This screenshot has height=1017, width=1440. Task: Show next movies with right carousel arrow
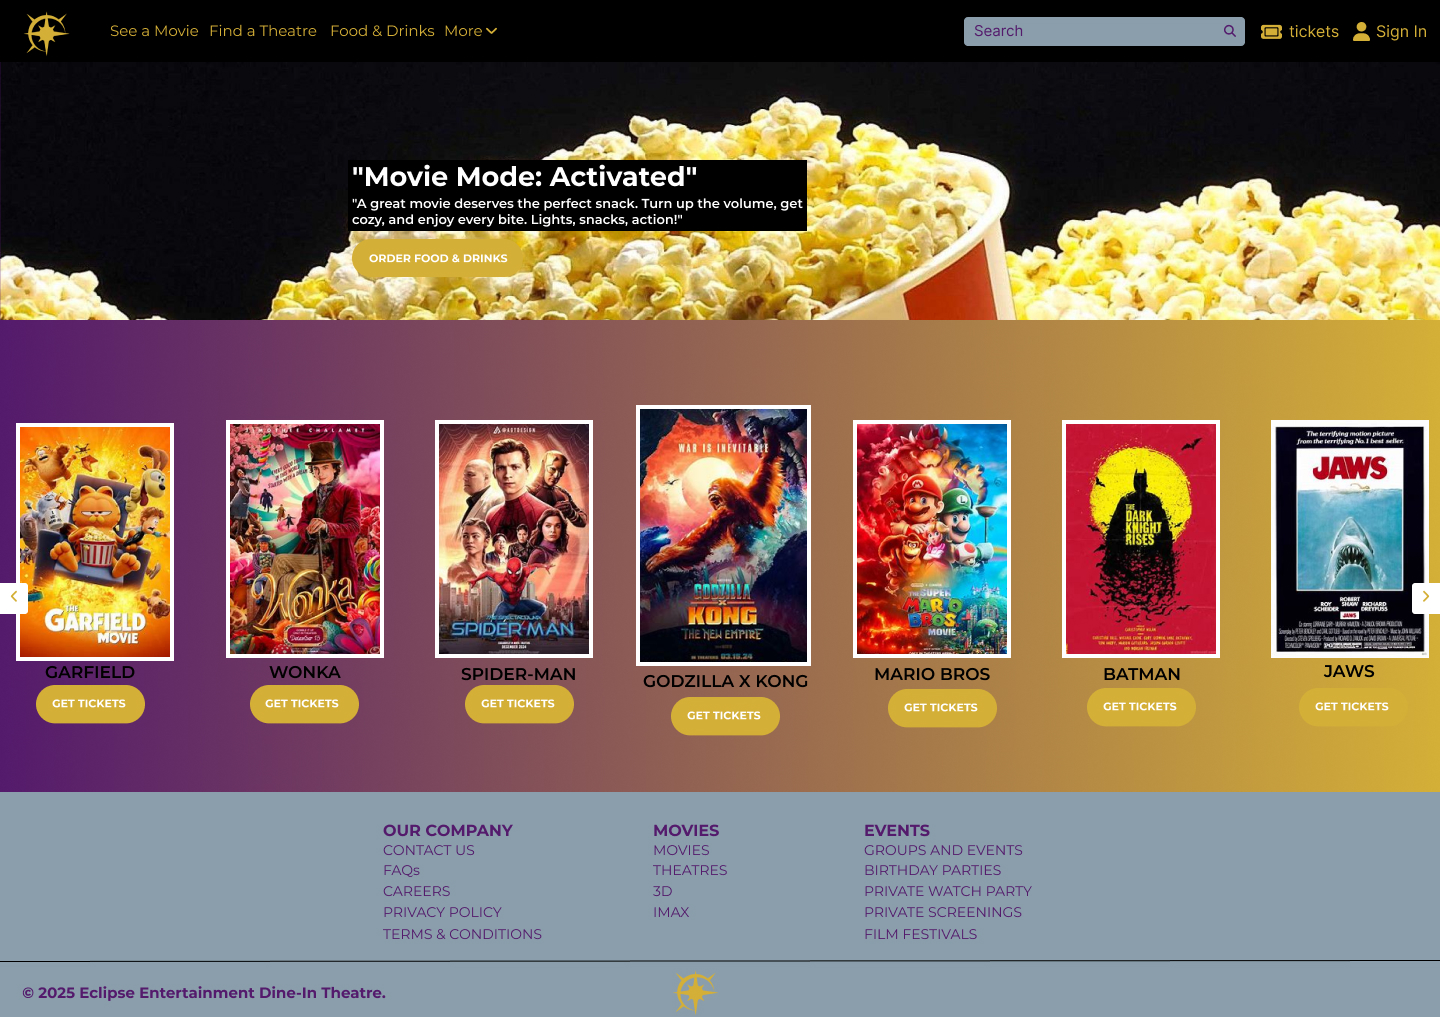pyautogui.click(x=1426, y=597)
